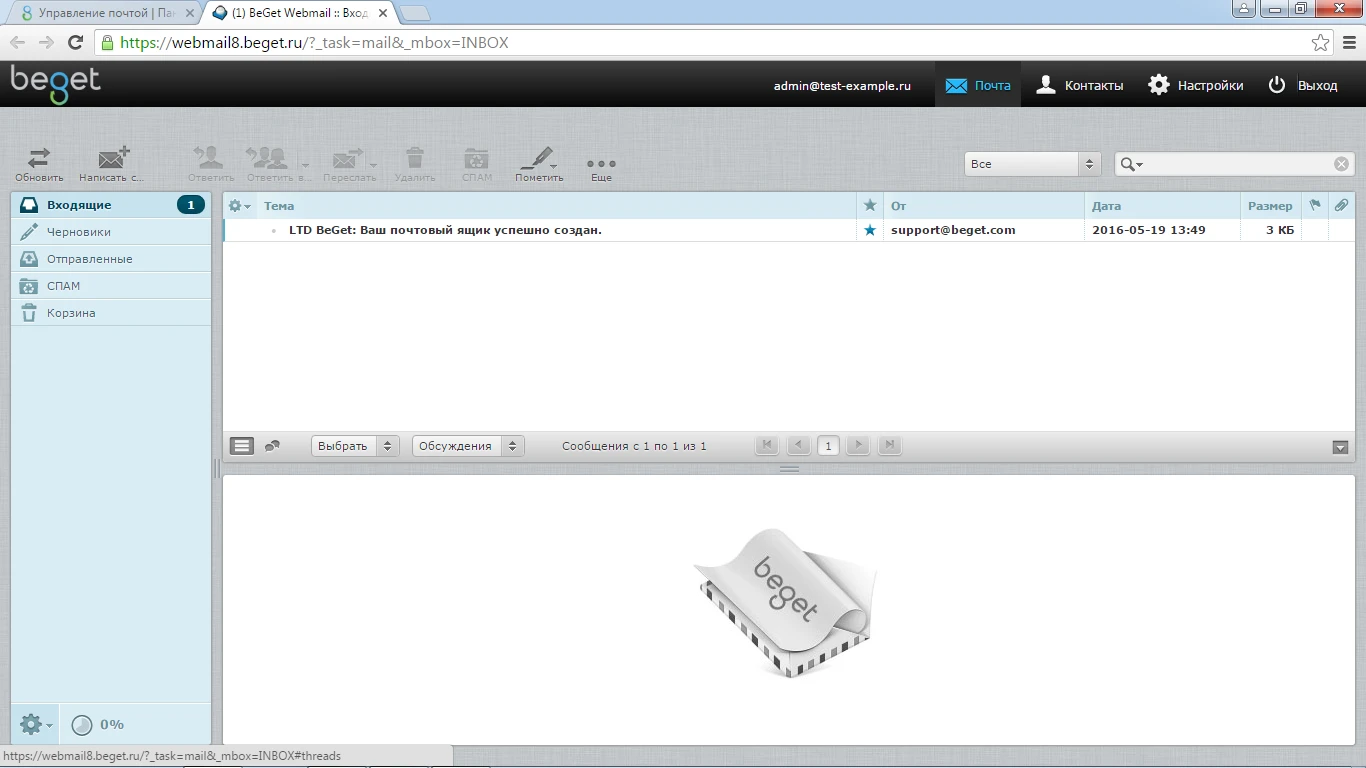The image size is (1366, 768).
Task: Expand the Обсуждения threads dropdown
Action: [x=467, y=446]
